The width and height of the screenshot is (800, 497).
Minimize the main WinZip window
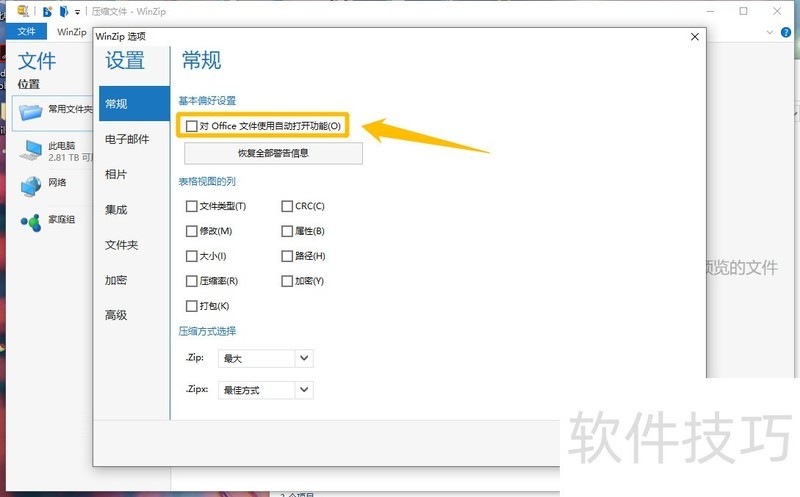(710, 11)
